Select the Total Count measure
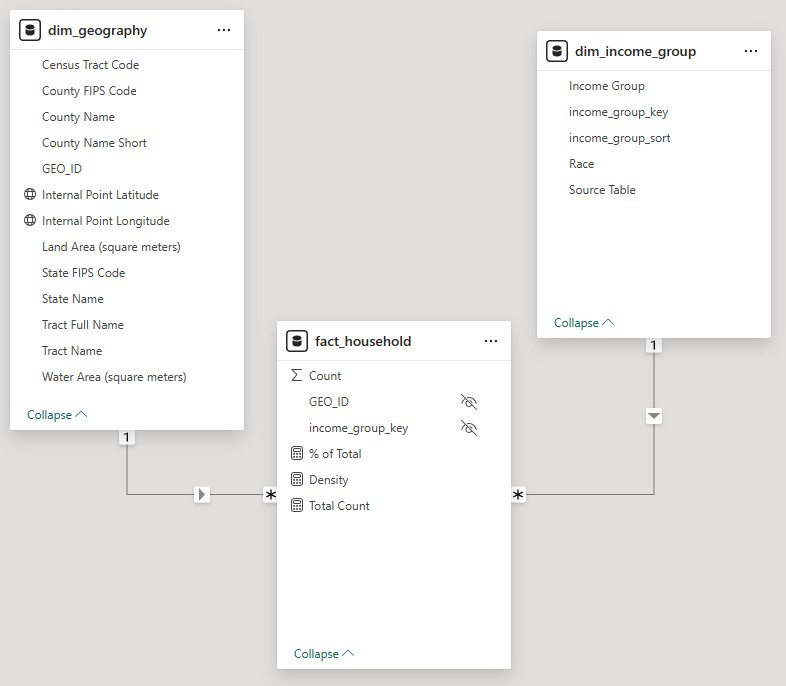Viewport: 786px width, 686px height. (339, 506)
